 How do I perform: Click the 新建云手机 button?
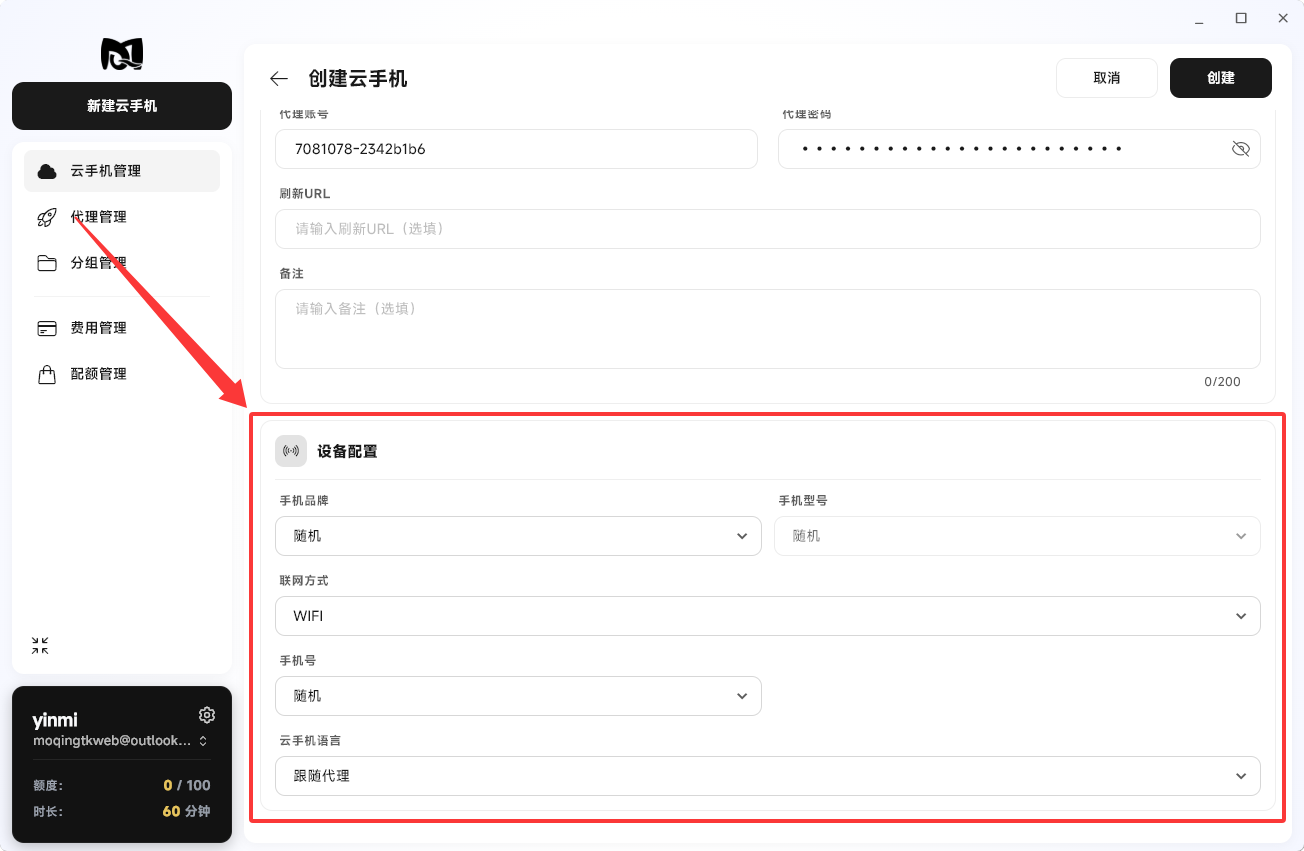click(122, 106)
